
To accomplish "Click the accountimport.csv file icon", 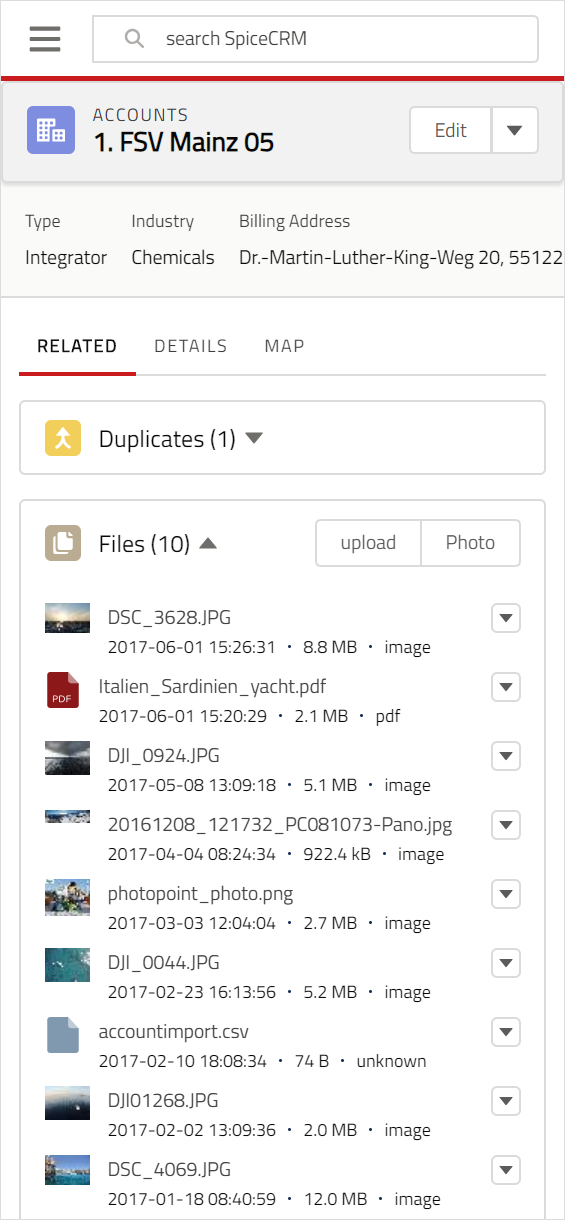I will tap(63, 1035).
